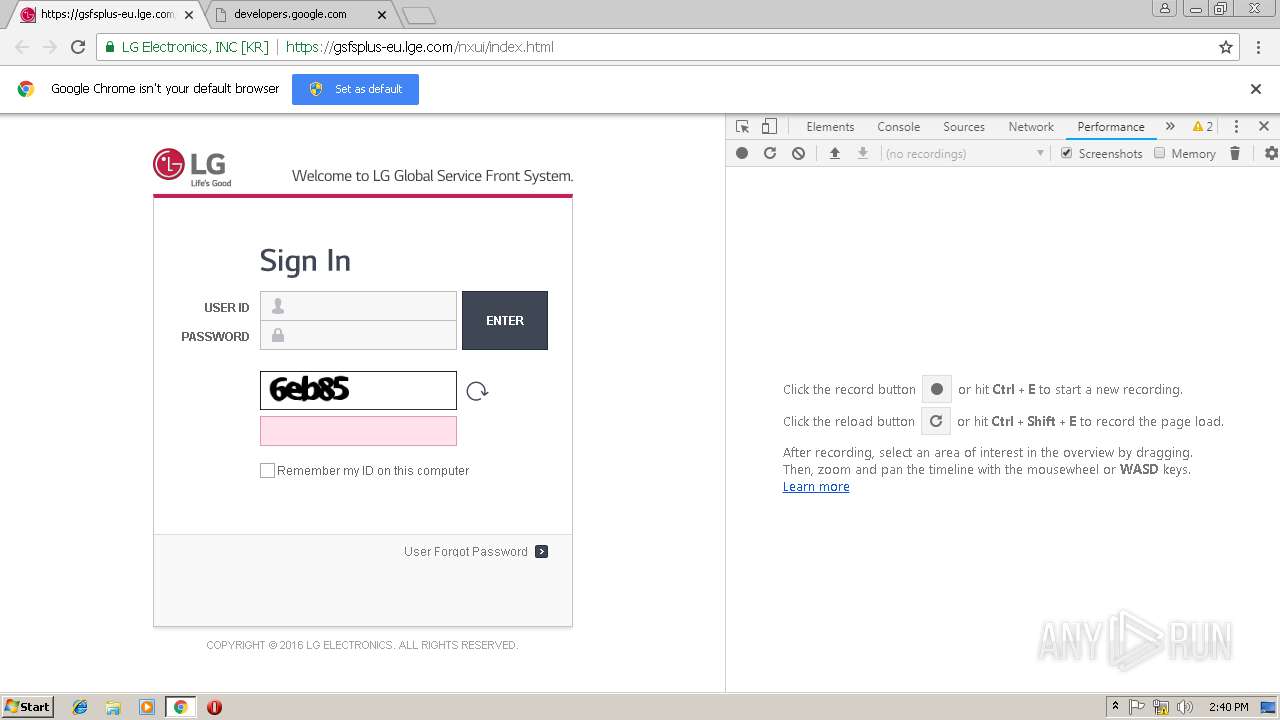
Task: Focus the PASSWORD input field
Action: pyautogui.click(x=358, y=335)
